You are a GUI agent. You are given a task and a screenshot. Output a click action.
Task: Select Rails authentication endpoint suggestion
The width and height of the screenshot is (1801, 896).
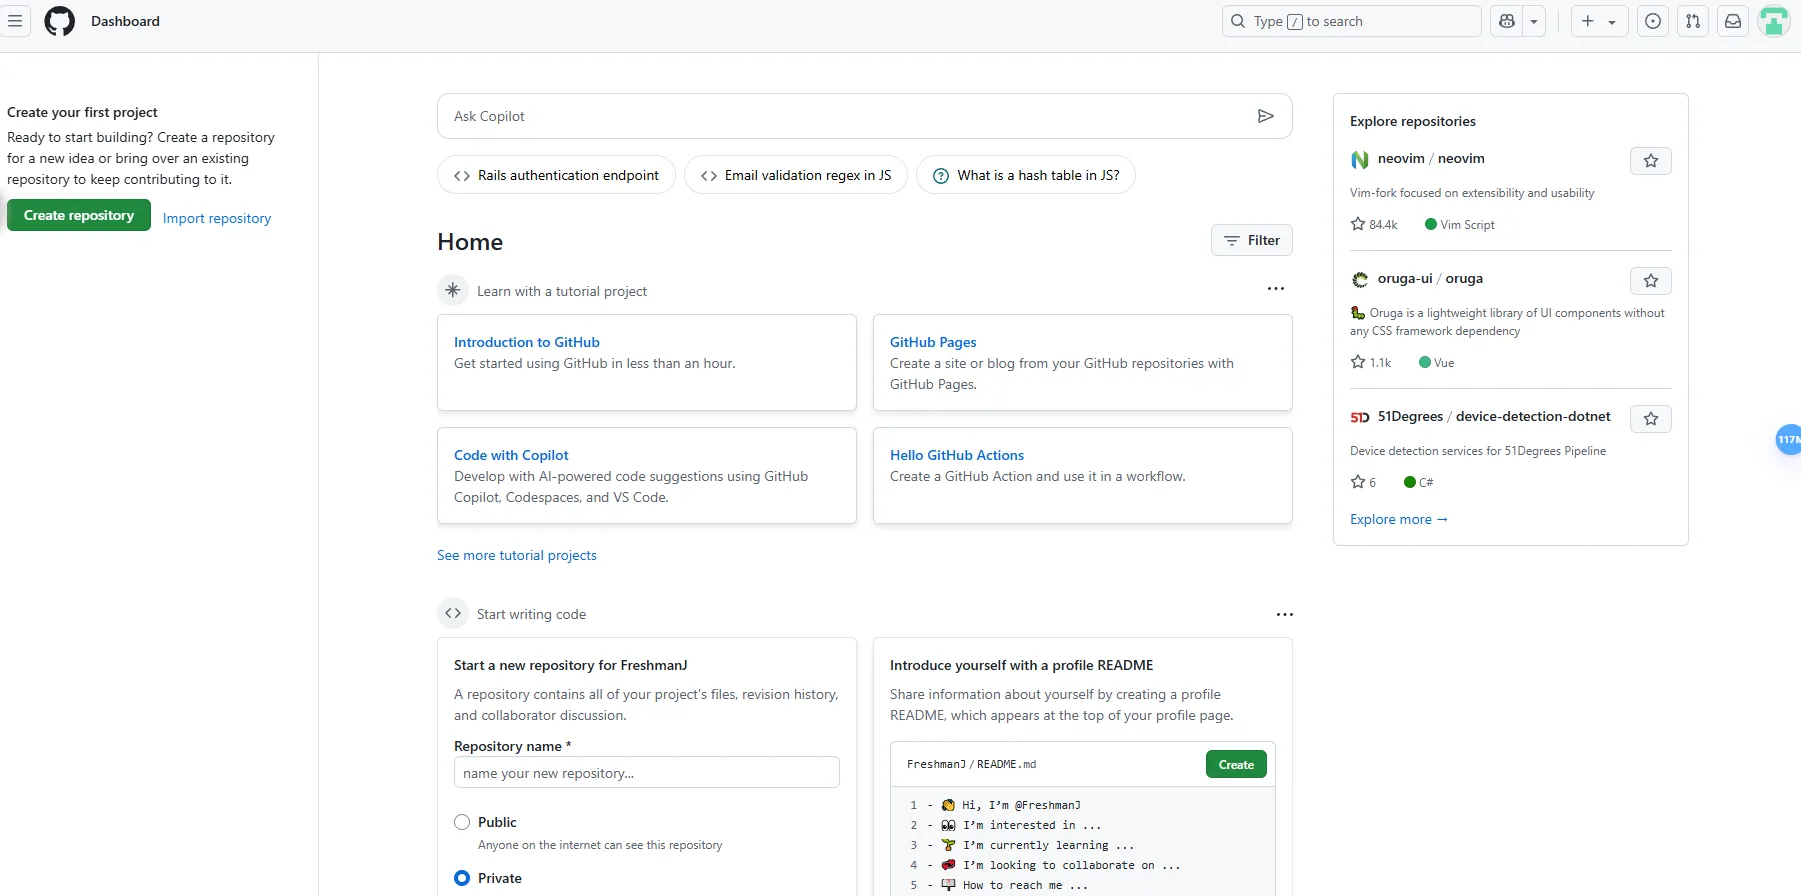(x=556, y=175)
